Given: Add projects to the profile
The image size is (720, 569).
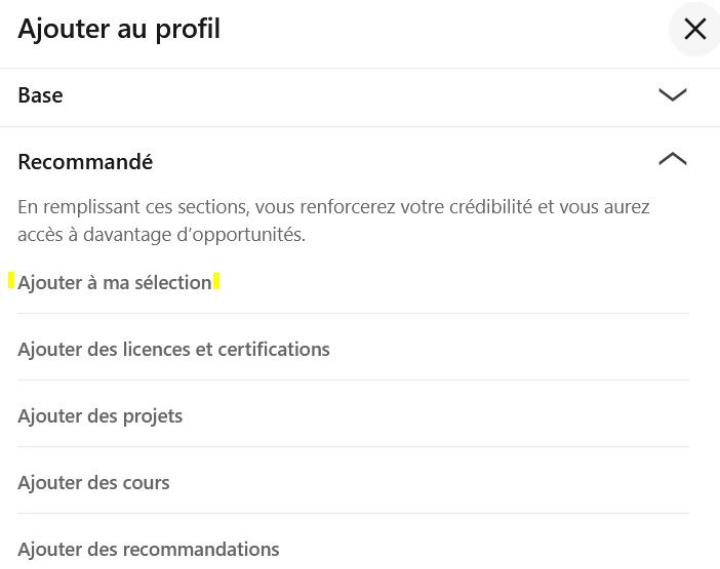Looking at the screenshot, I should [x=100, y=416].
